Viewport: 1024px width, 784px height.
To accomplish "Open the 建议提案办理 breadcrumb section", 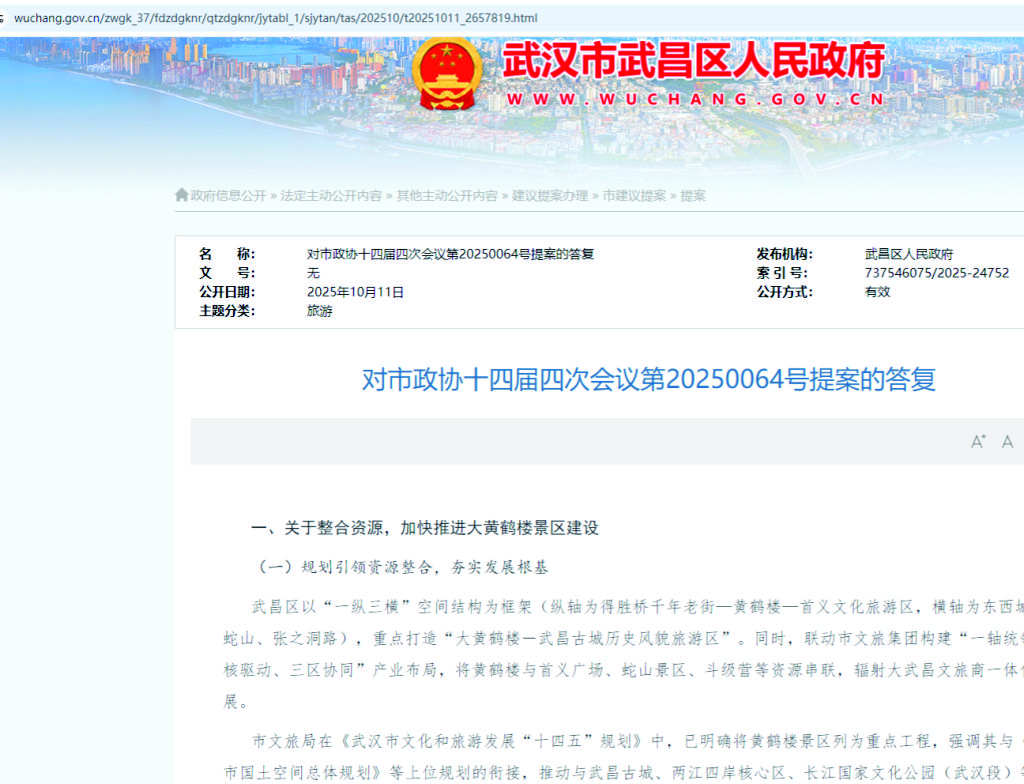I will coord(550,196).
